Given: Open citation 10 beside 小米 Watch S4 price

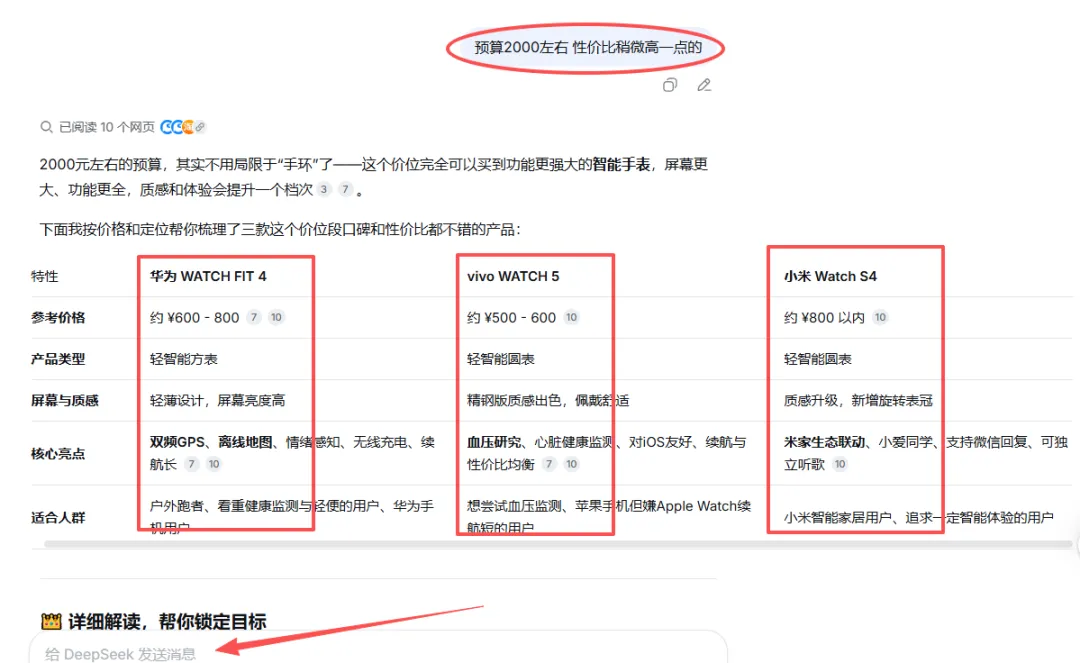Looking at the screenshot, I should tap(880, 318).
